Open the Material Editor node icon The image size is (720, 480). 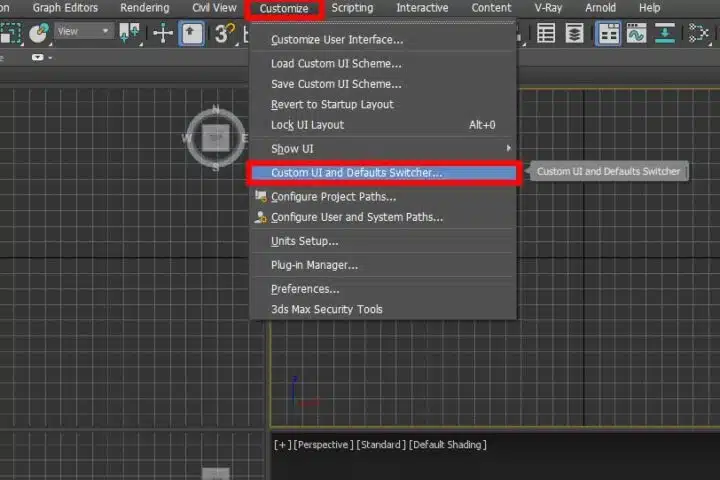pyautogui.click(x=699, y=34)
